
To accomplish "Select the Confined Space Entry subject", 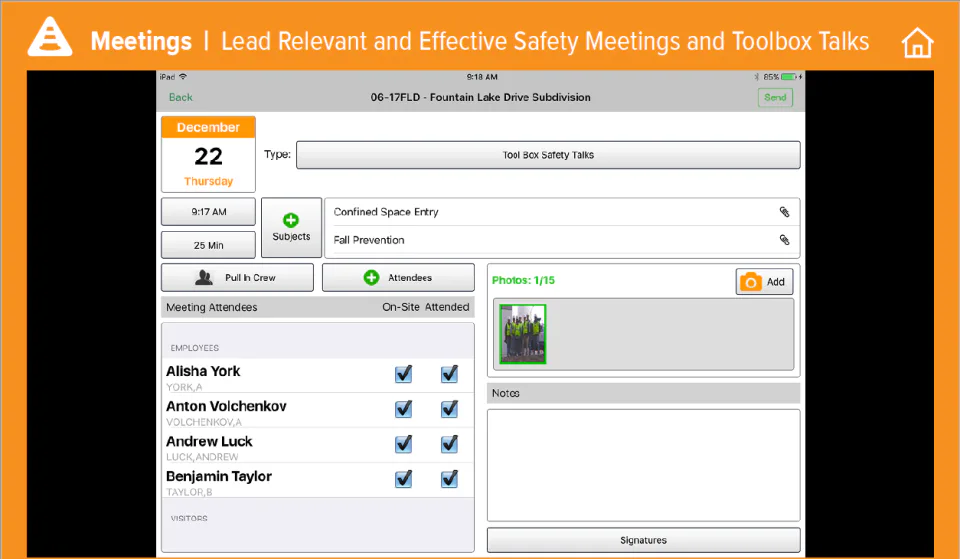I will click(561, 212).
